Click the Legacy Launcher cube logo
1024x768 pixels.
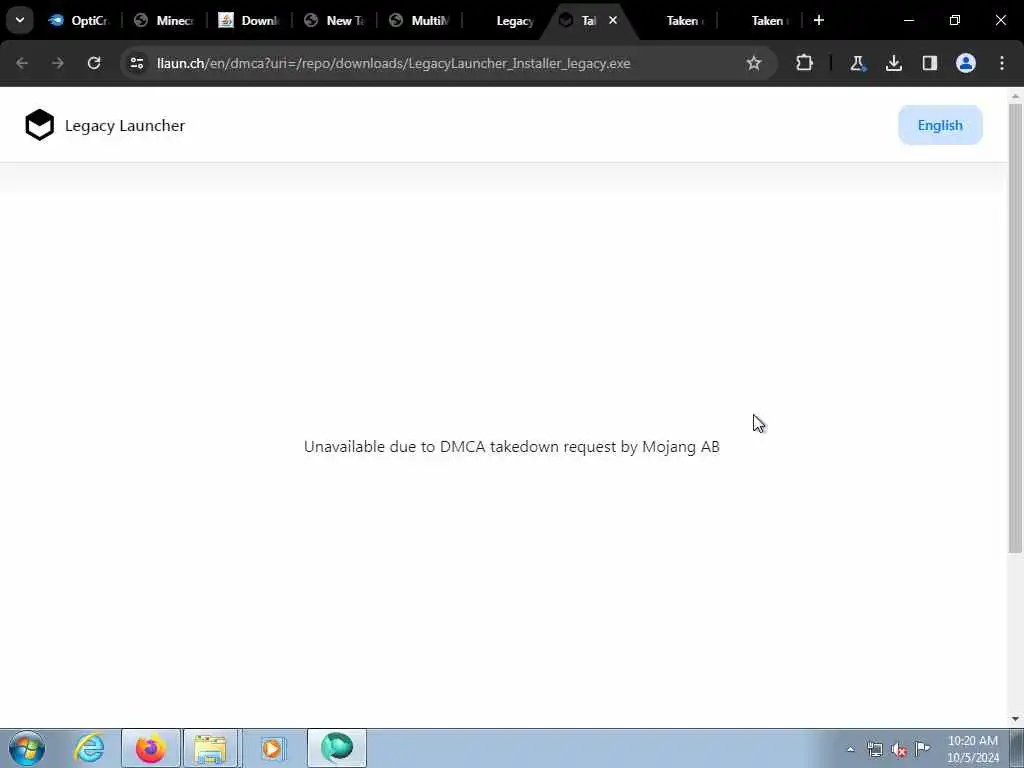(x=39, y=125)
